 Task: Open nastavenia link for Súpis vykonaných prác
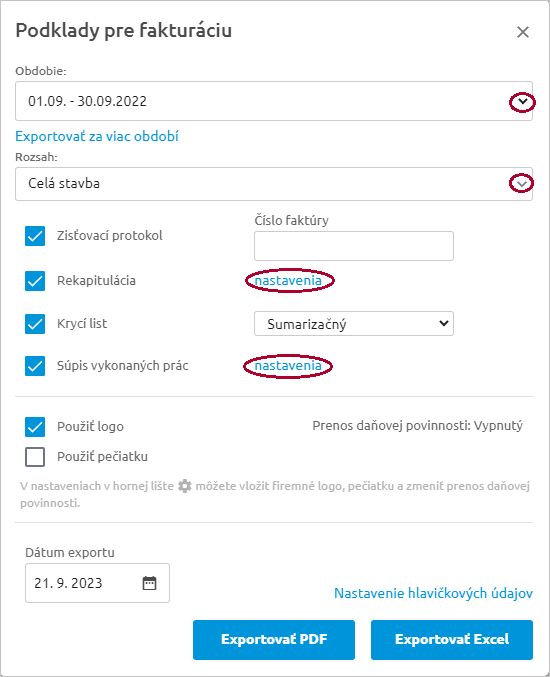pyautogui.click(x=288, y=366)
